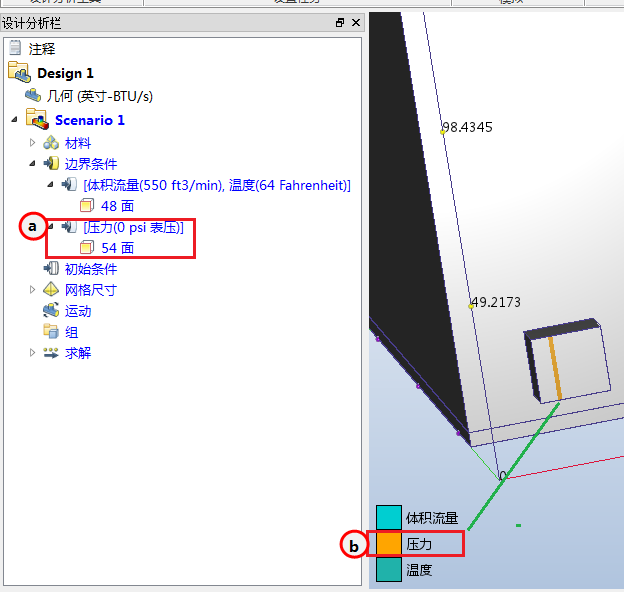Screen dimensions: 624x592
Task: Click the orange 压力 legend swatch
Action: tap(388, 543)
